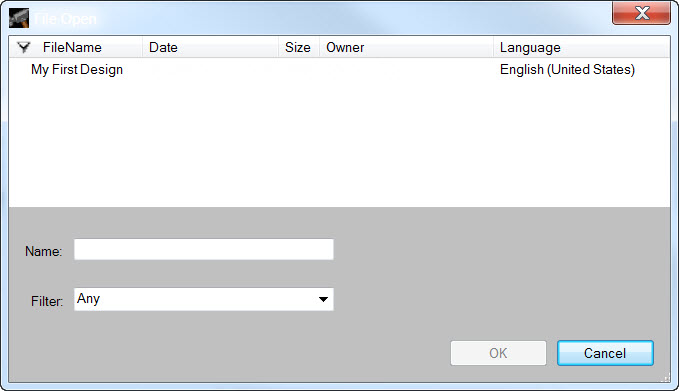
Task: Click the Filter: label
Action: coord(47,301)
